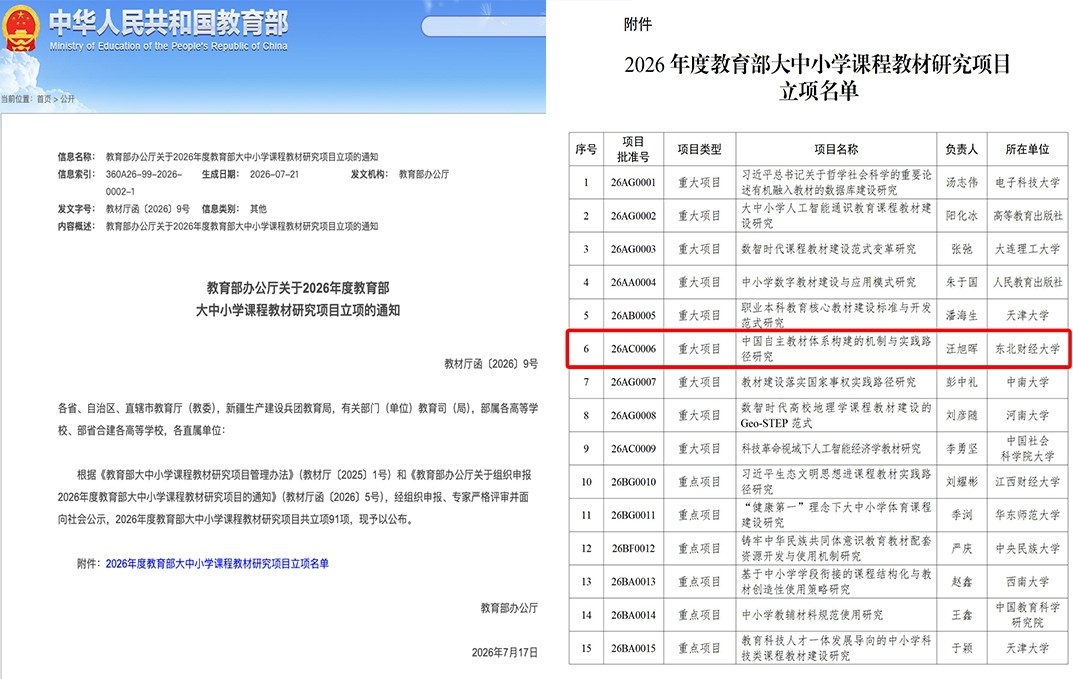Click project leader 潘海生
Screen dimensions: 1073x679
[961, 316]
